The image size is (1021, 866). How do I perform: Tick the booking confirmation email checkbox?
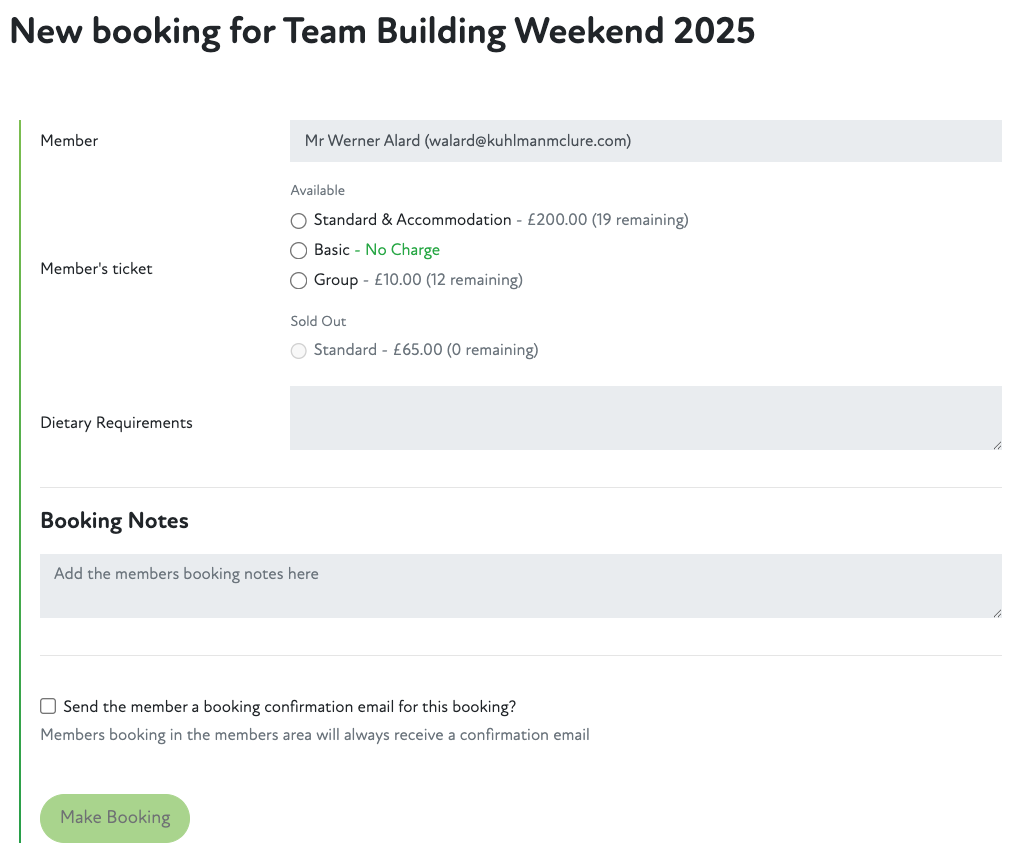48,707
